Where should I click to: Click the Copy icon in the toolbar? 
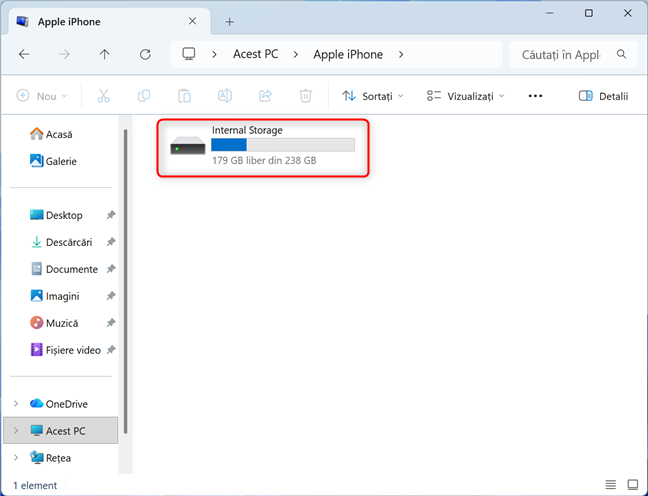pos(144,96)
